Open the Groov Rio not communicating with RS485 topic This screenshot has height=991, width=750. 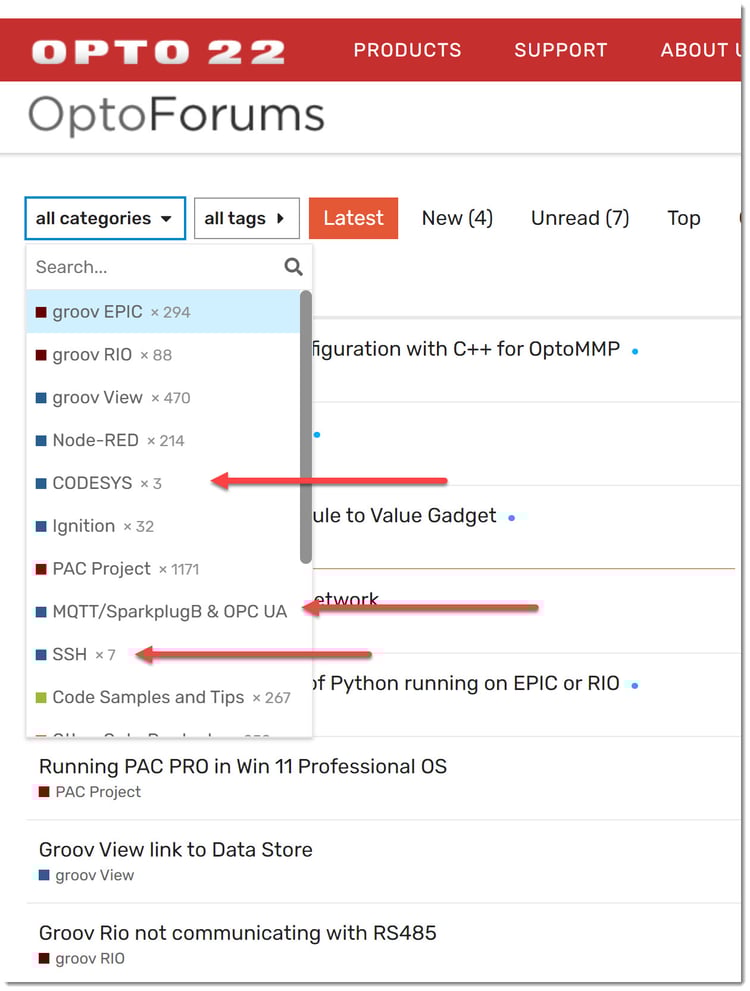pos(237,932)
